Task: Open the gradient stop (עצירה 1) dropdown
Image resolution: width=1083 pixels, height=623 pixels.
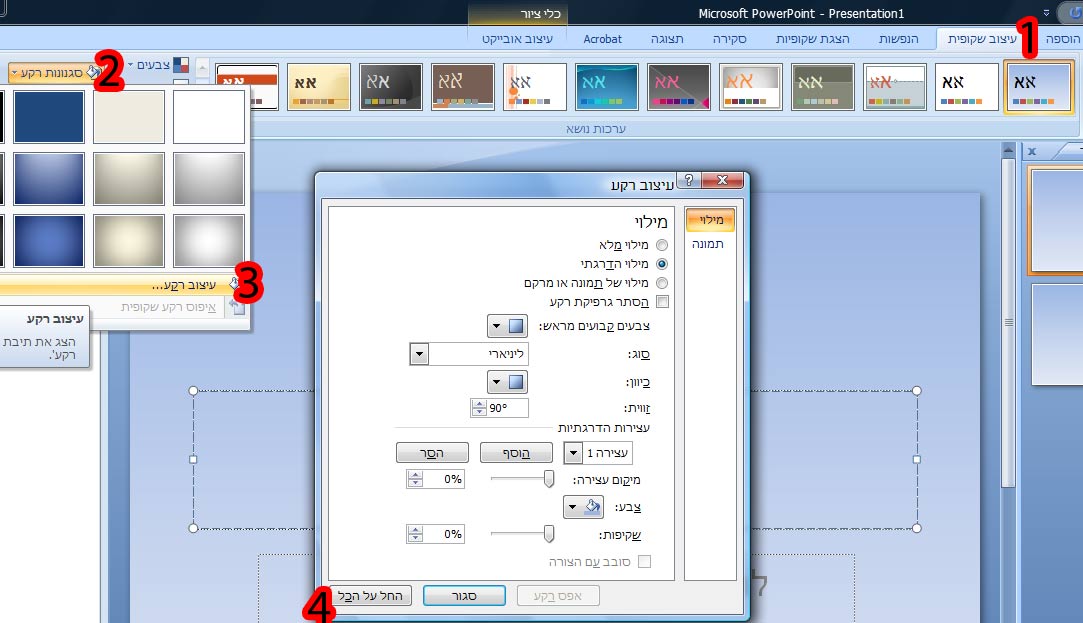Action: [573, 453]
